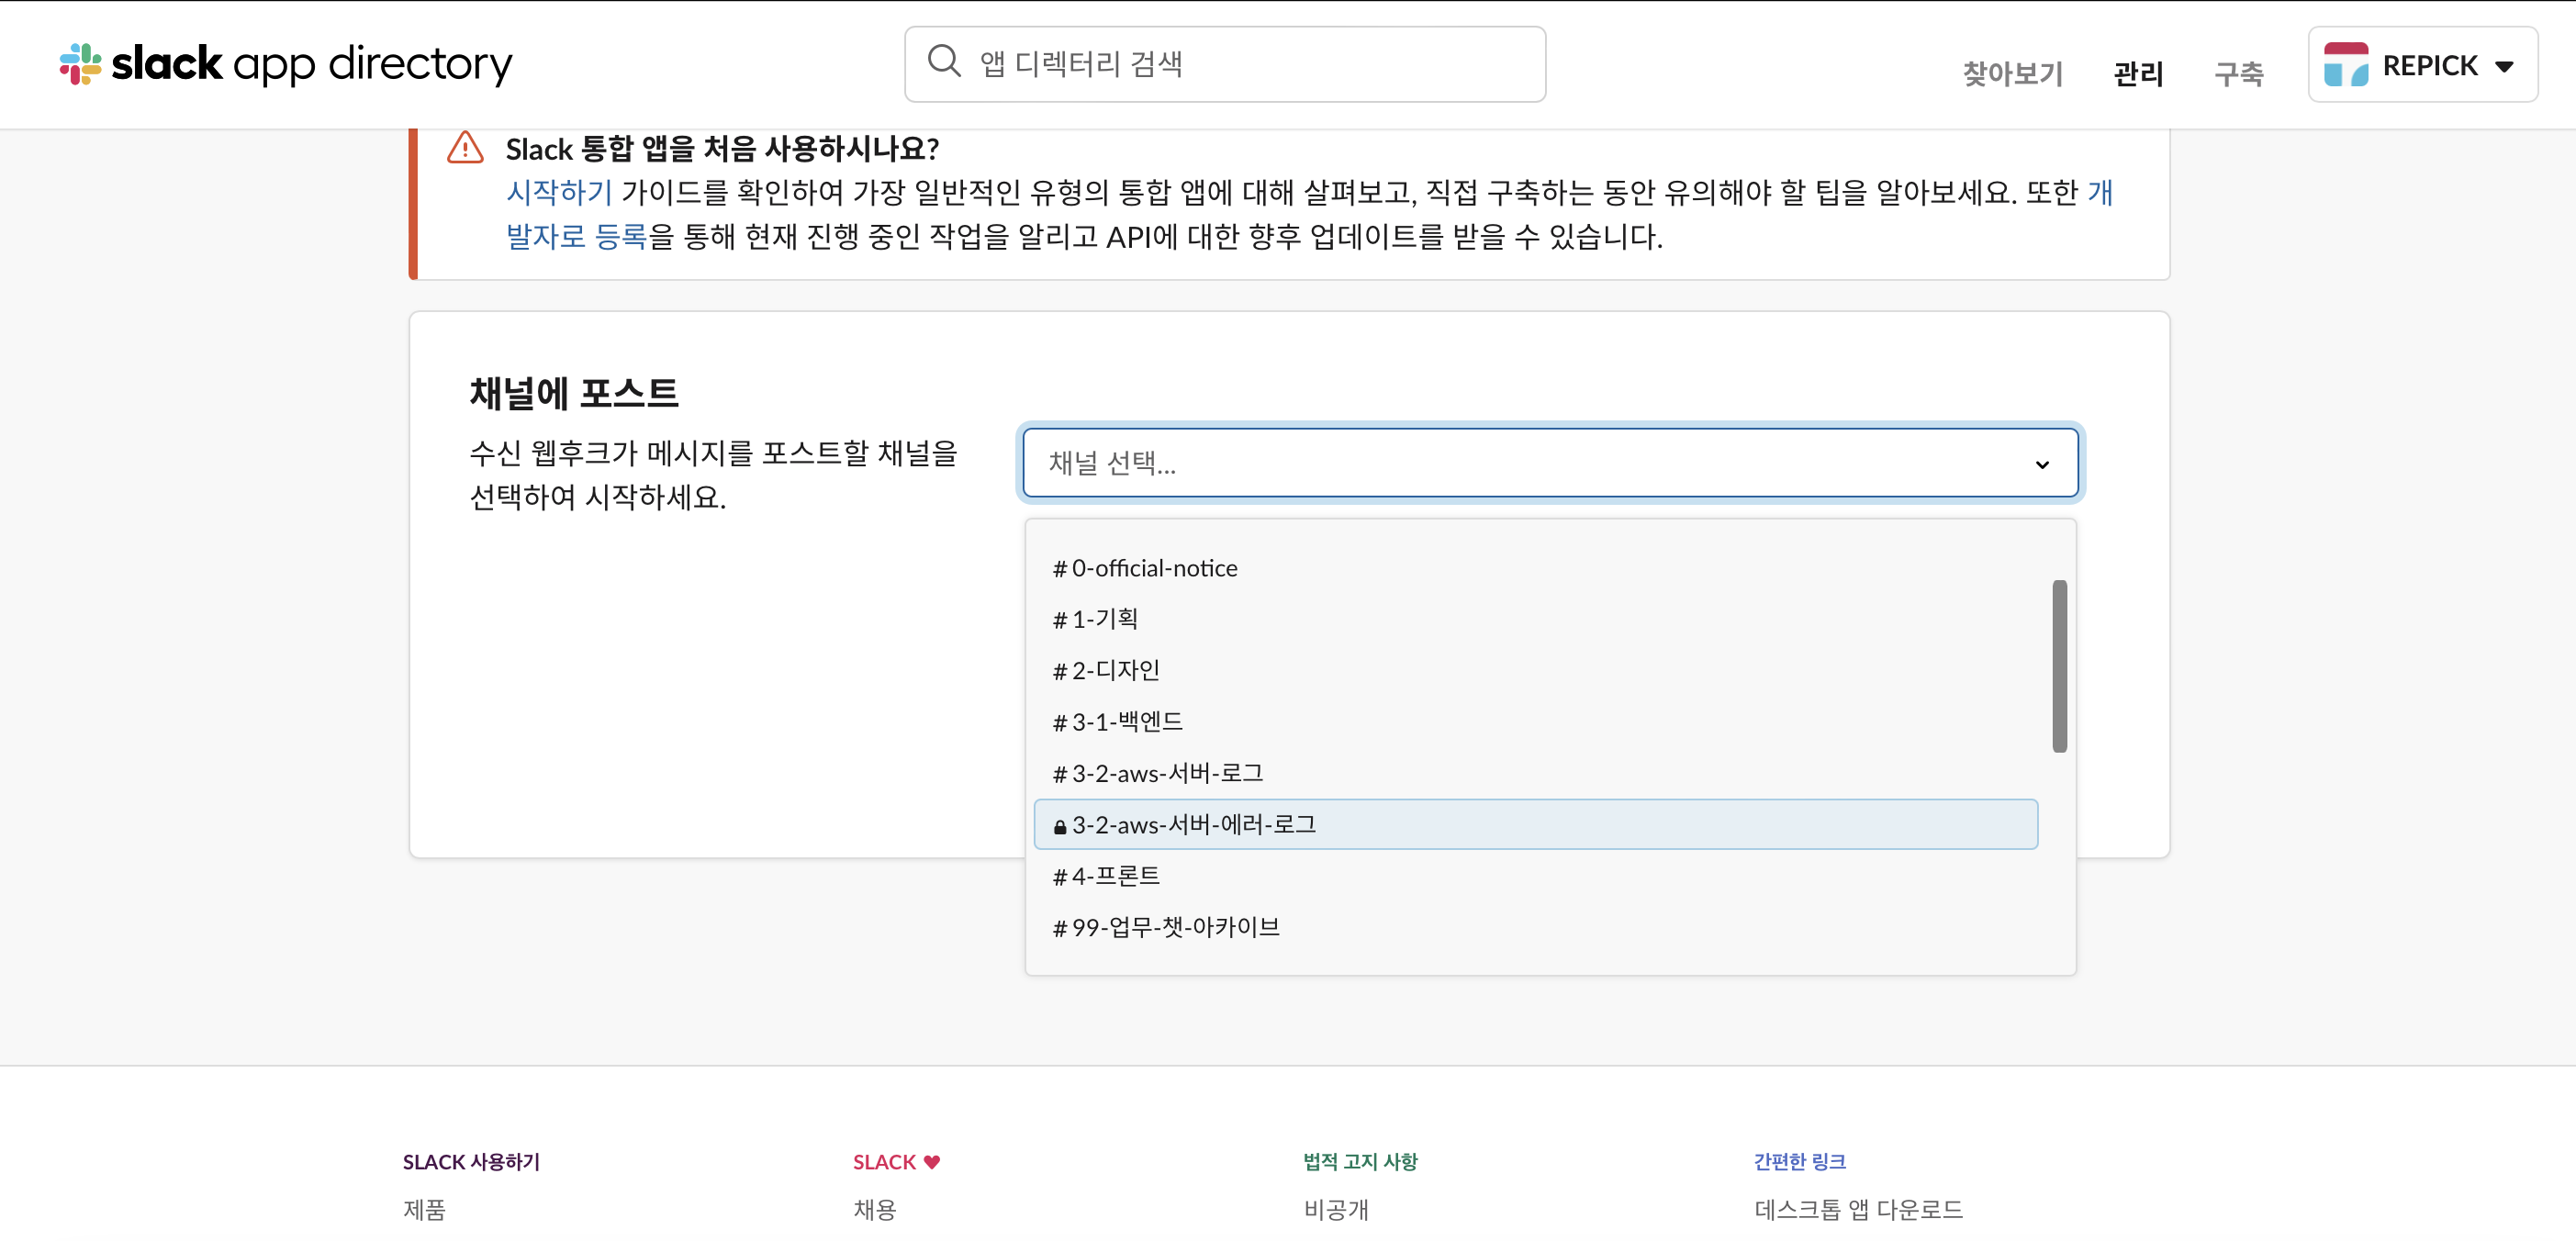Select #3-2-aws-서버-로그 channel option
2576x1241 pixels.
tap(1158, 773)
